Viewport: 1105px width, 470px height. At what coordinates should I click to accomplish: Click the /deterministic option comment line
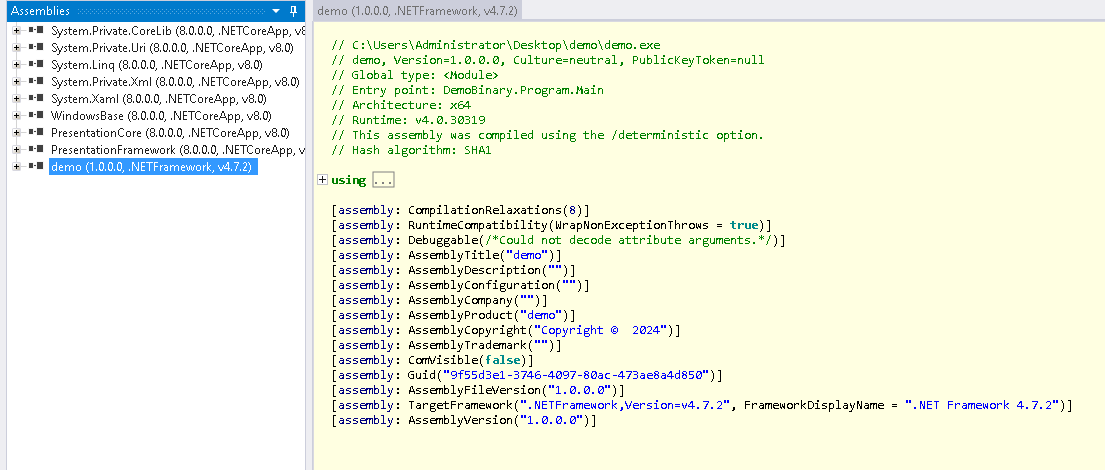click(548, 135)
